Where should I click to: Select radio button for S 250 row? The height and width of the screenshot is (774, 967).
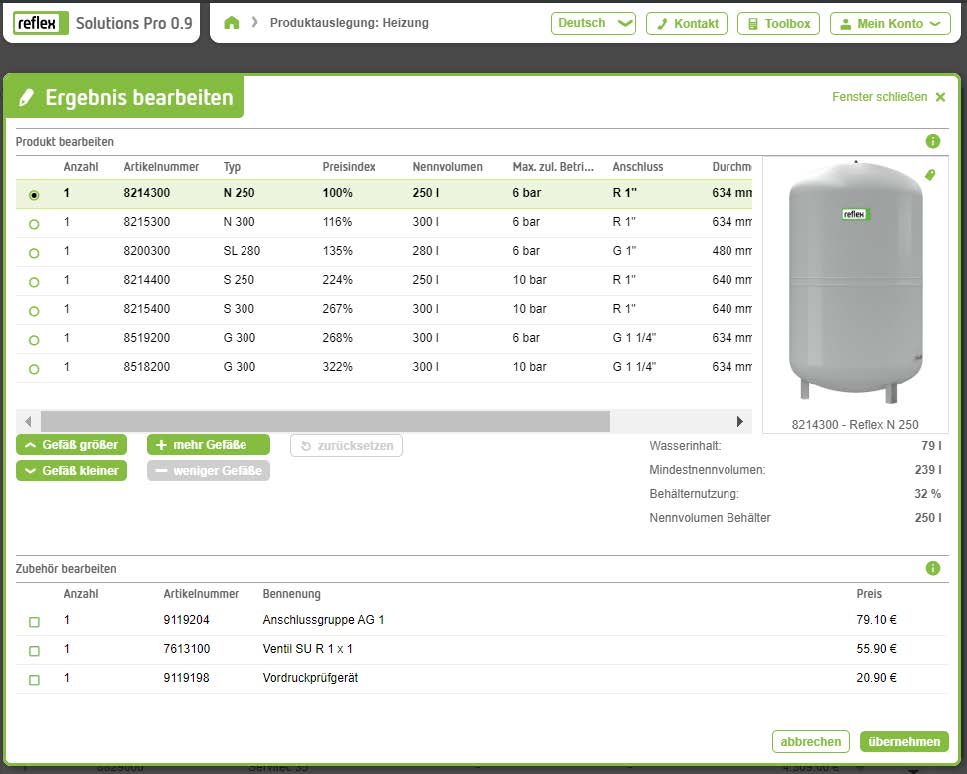[34, 282]
